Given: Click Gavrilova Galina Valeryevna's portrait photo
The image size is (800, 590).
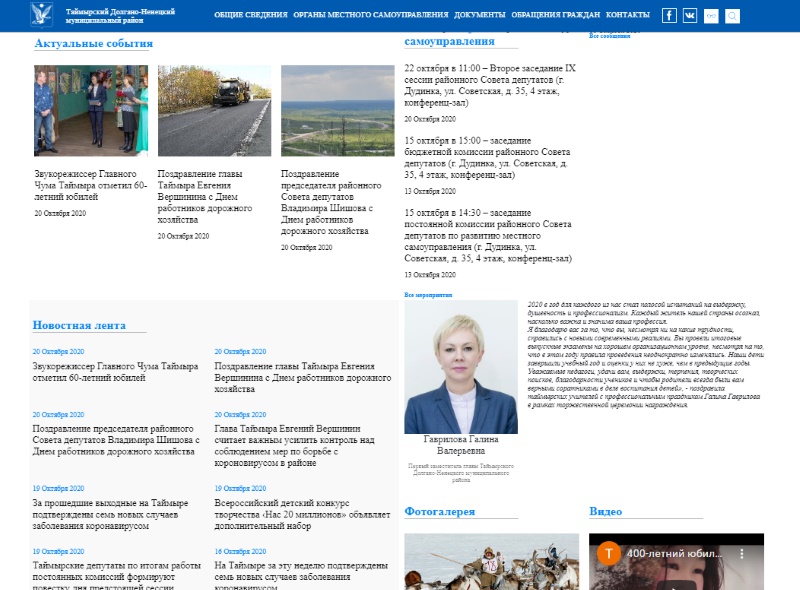Looking at the screenshot, I should pyautogui.click(x=461, y=366).
